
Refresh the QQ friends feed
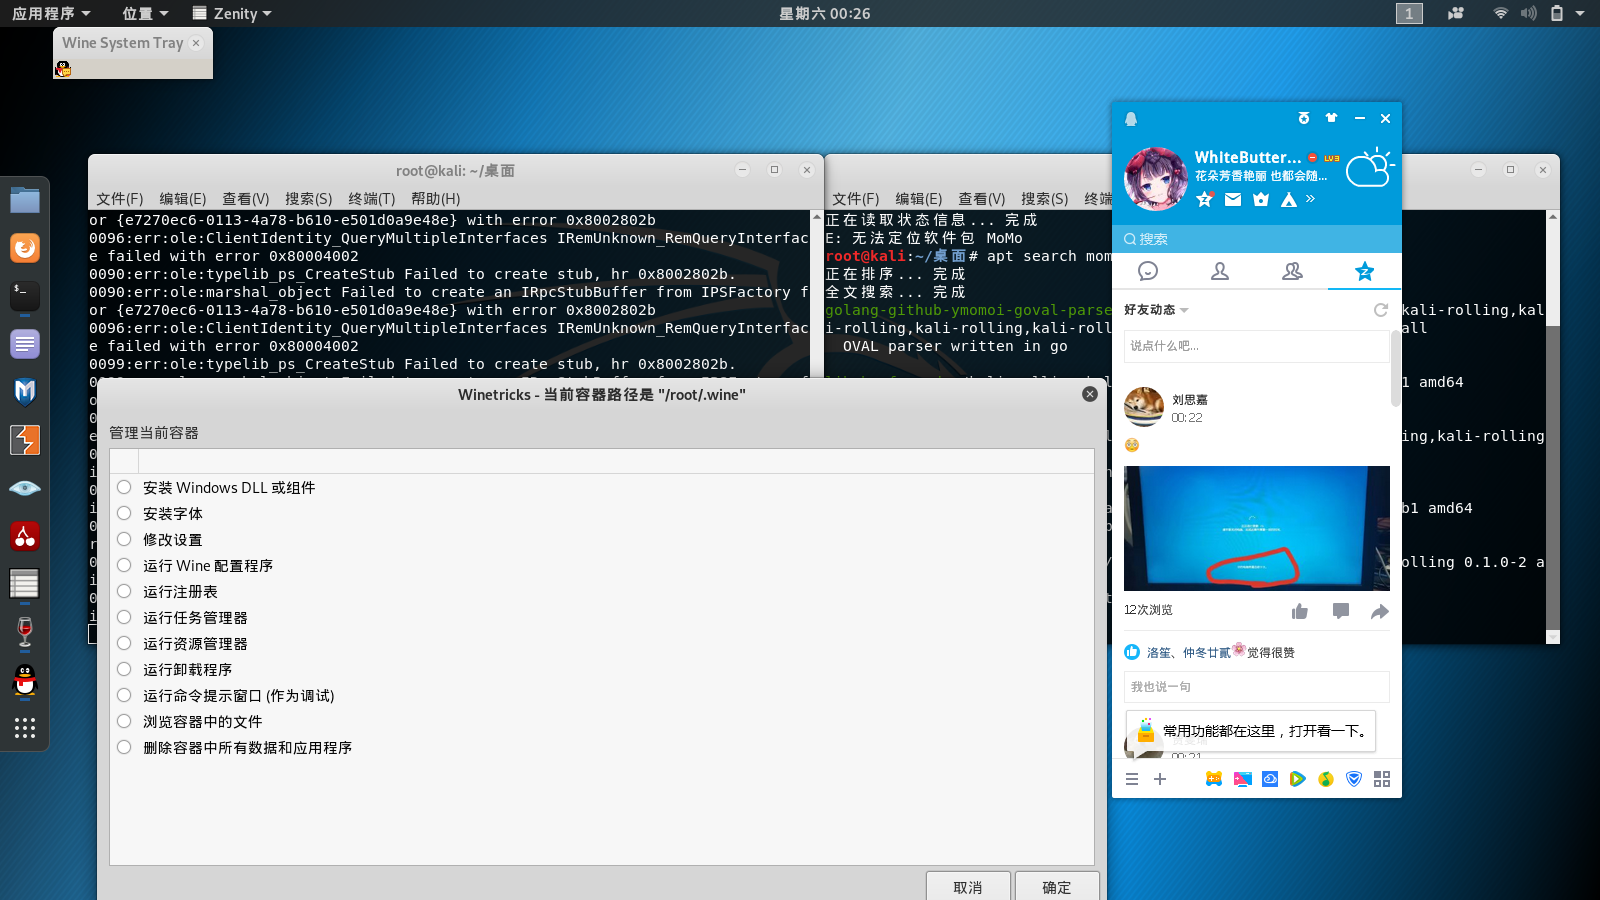pyautogui.click(x=1381, y=310)
